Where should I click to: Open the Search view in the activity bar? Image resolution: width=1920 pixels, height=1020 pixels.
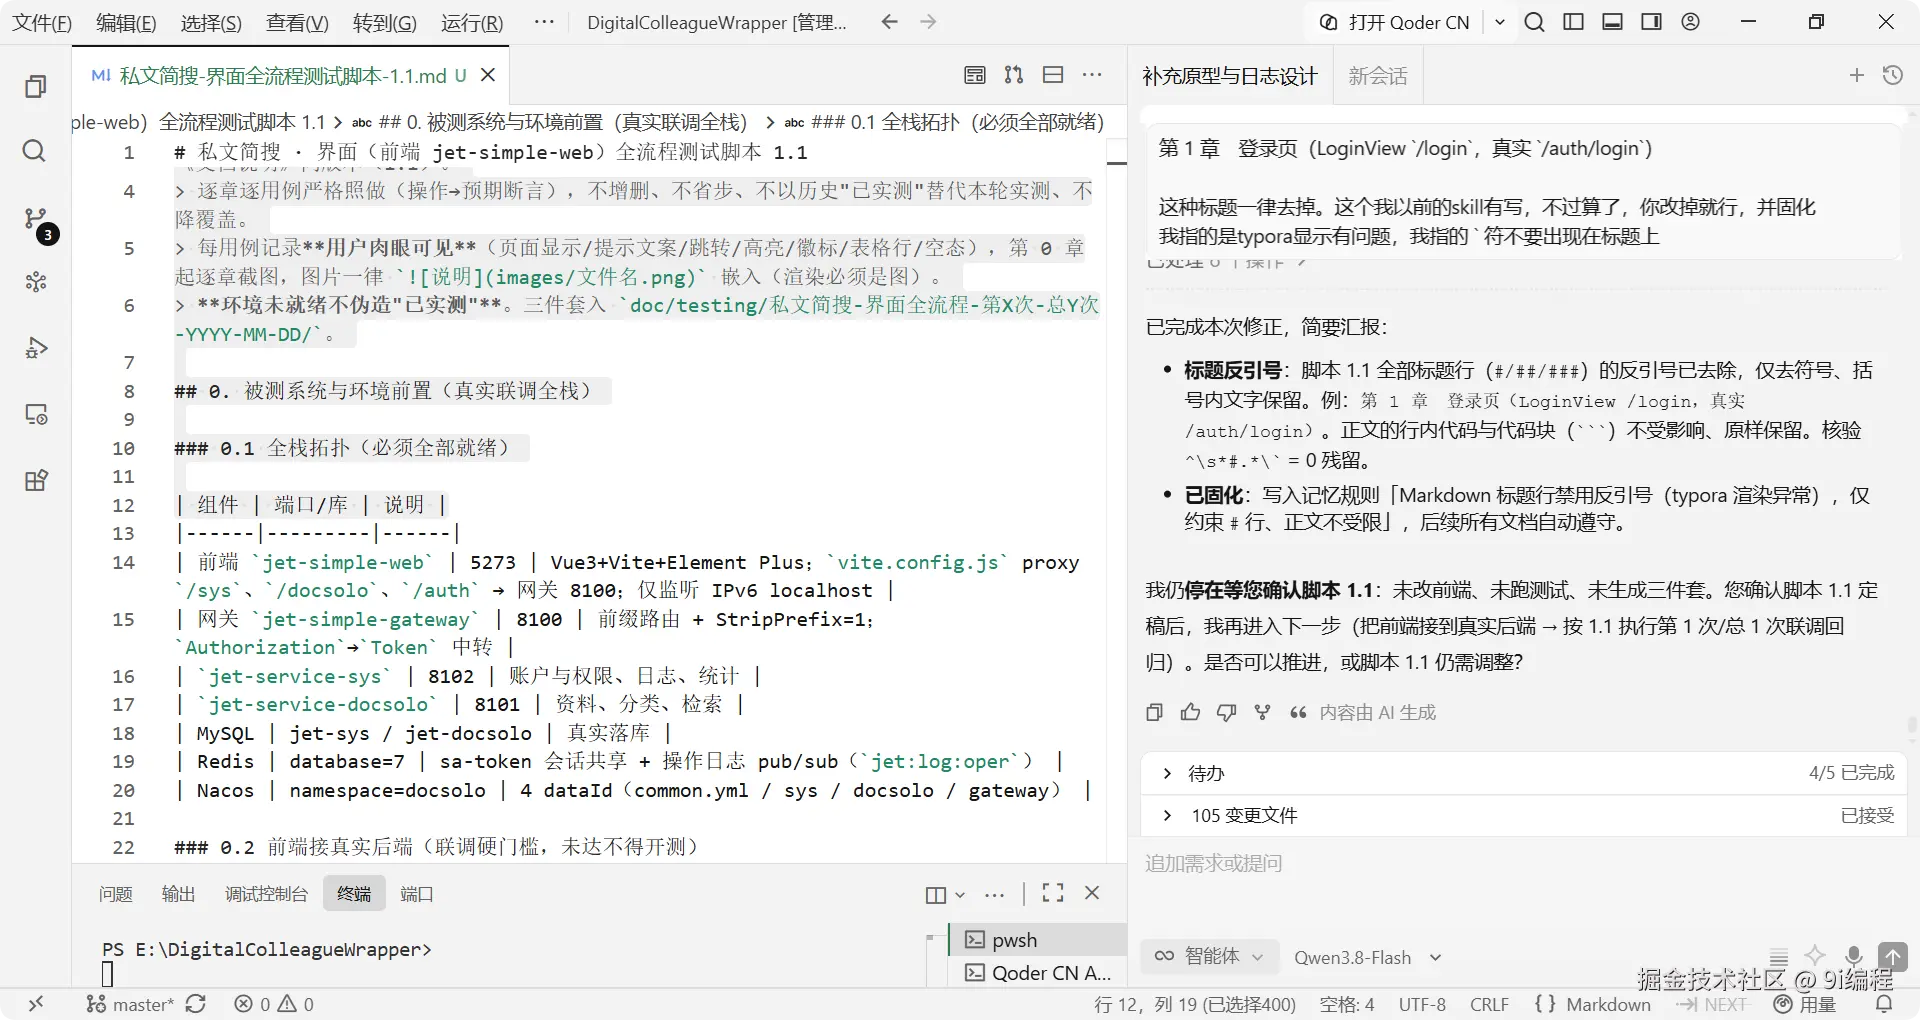(x=34, y=151)
